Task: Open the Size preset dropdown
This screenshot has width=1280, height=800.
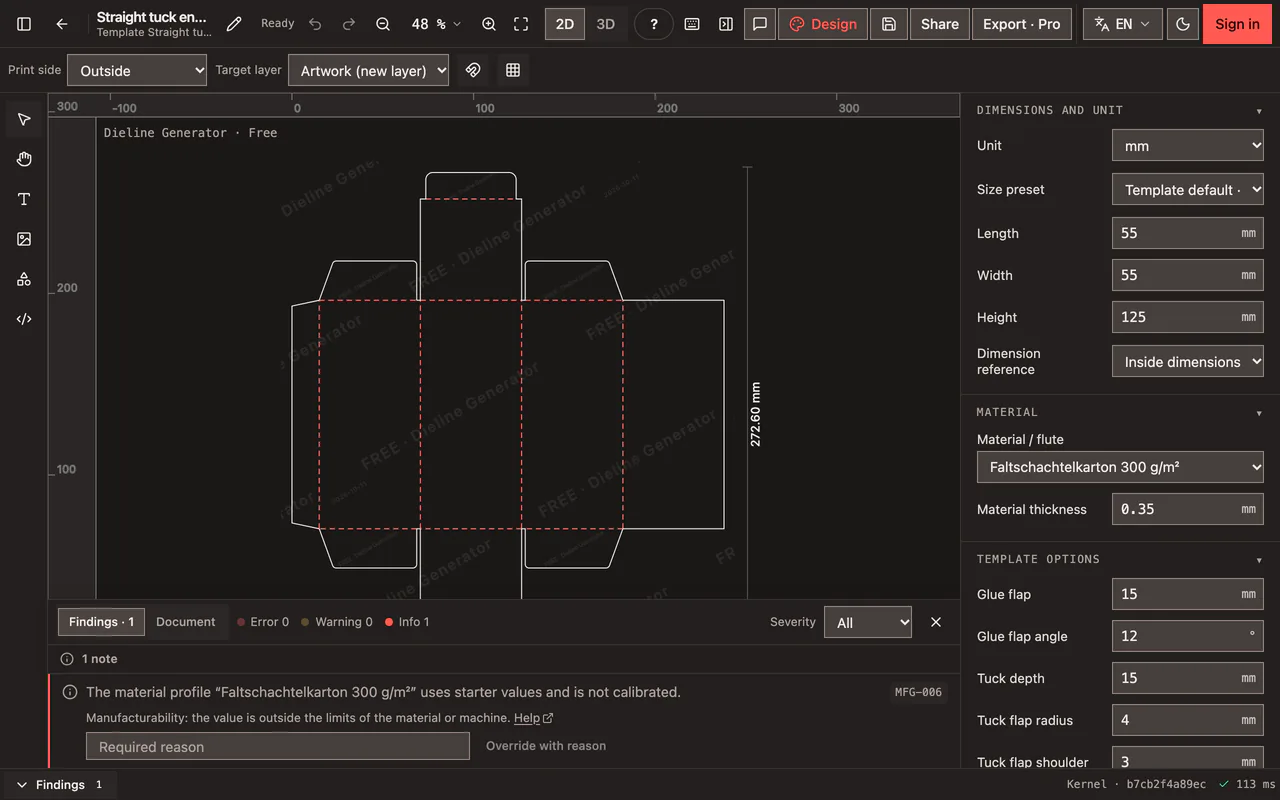Action: coord(1188,189)
